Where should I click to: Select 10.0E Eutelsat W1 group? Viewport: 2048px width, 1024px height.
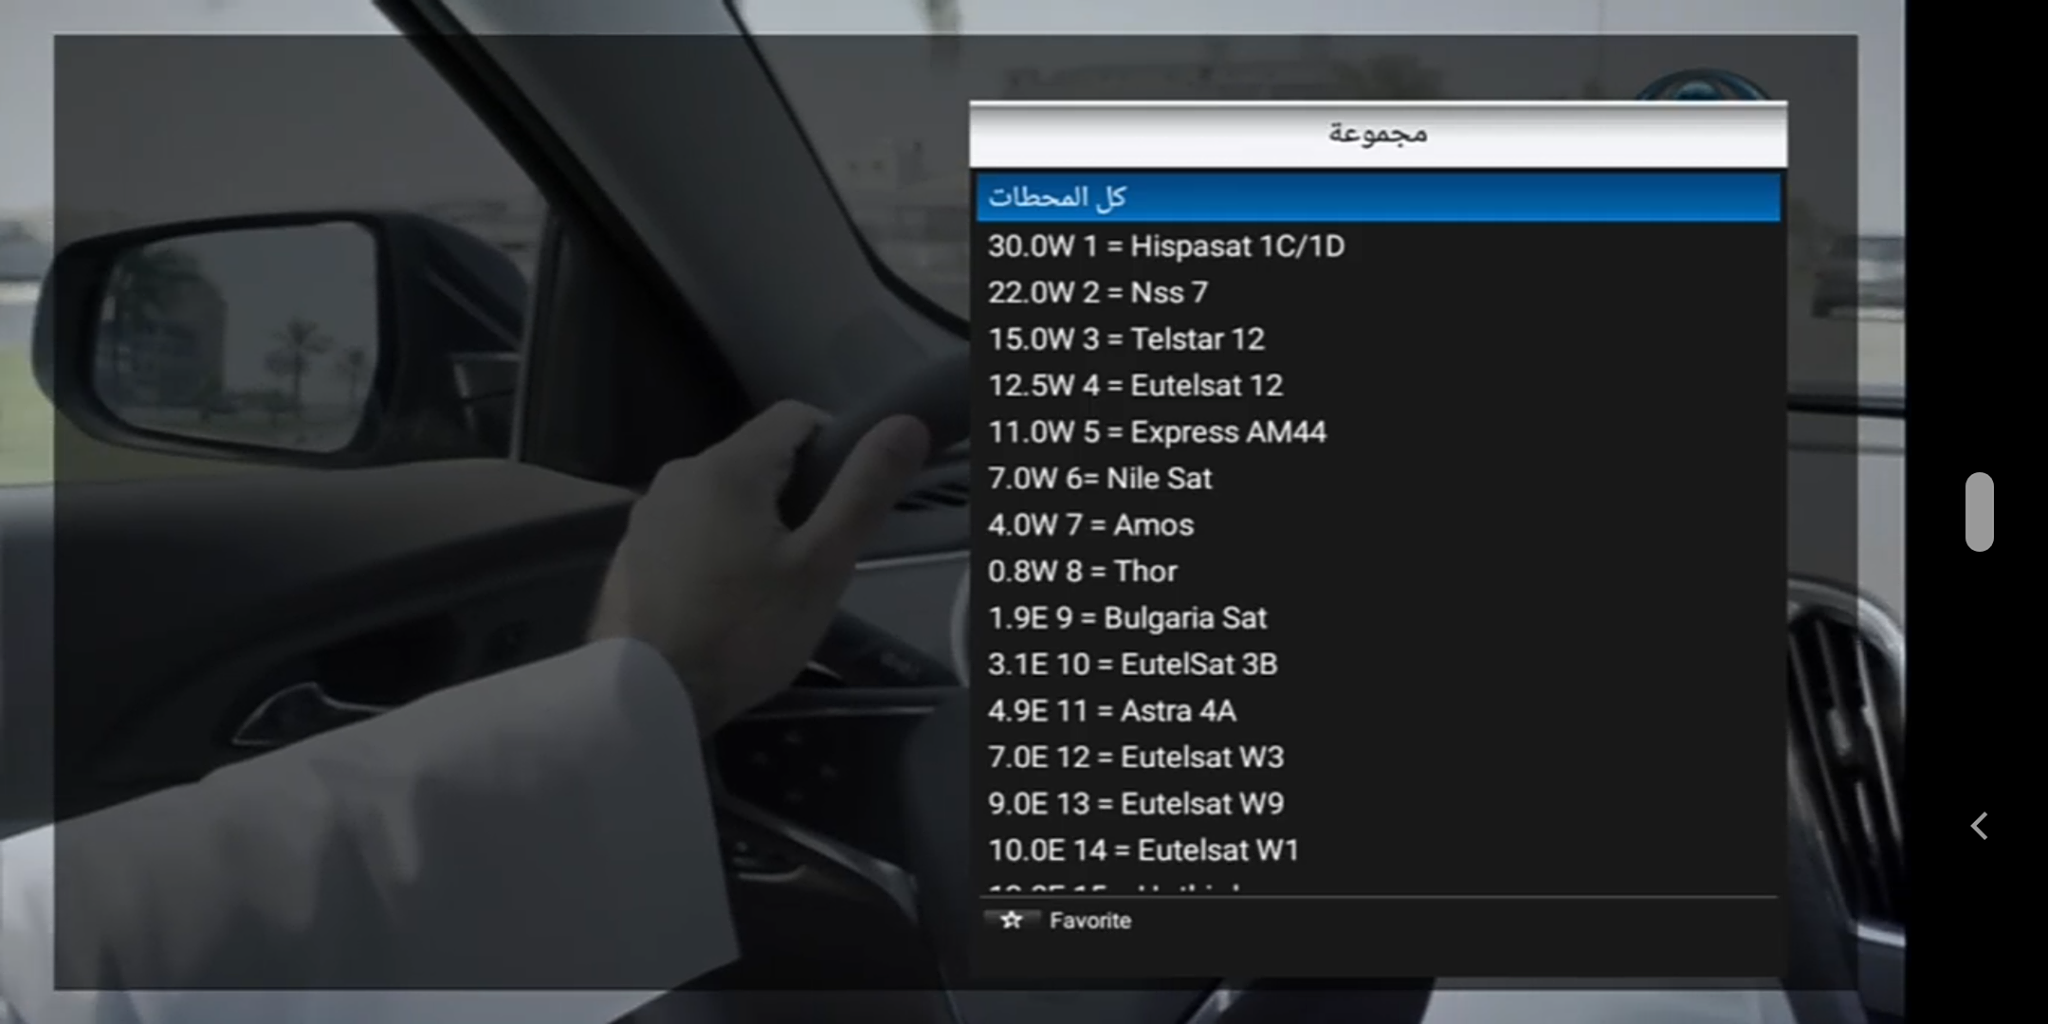(x=1143, y=850)
